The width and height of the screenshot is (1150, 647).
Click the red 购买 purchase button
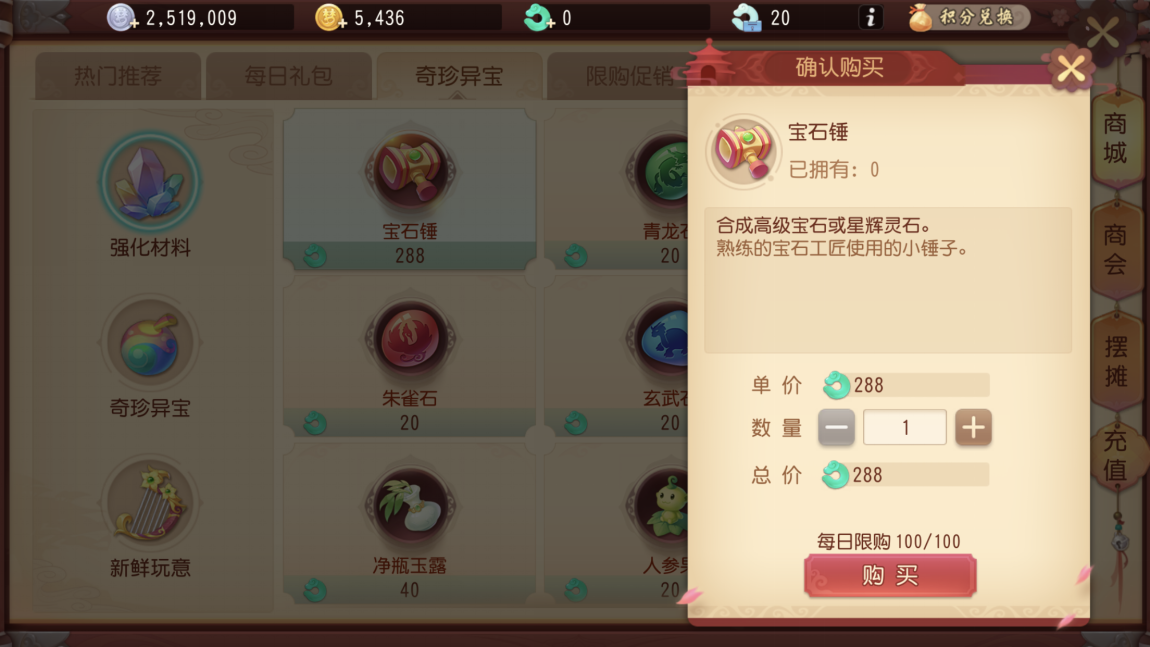pyautogui.click(x=890, y=575)
